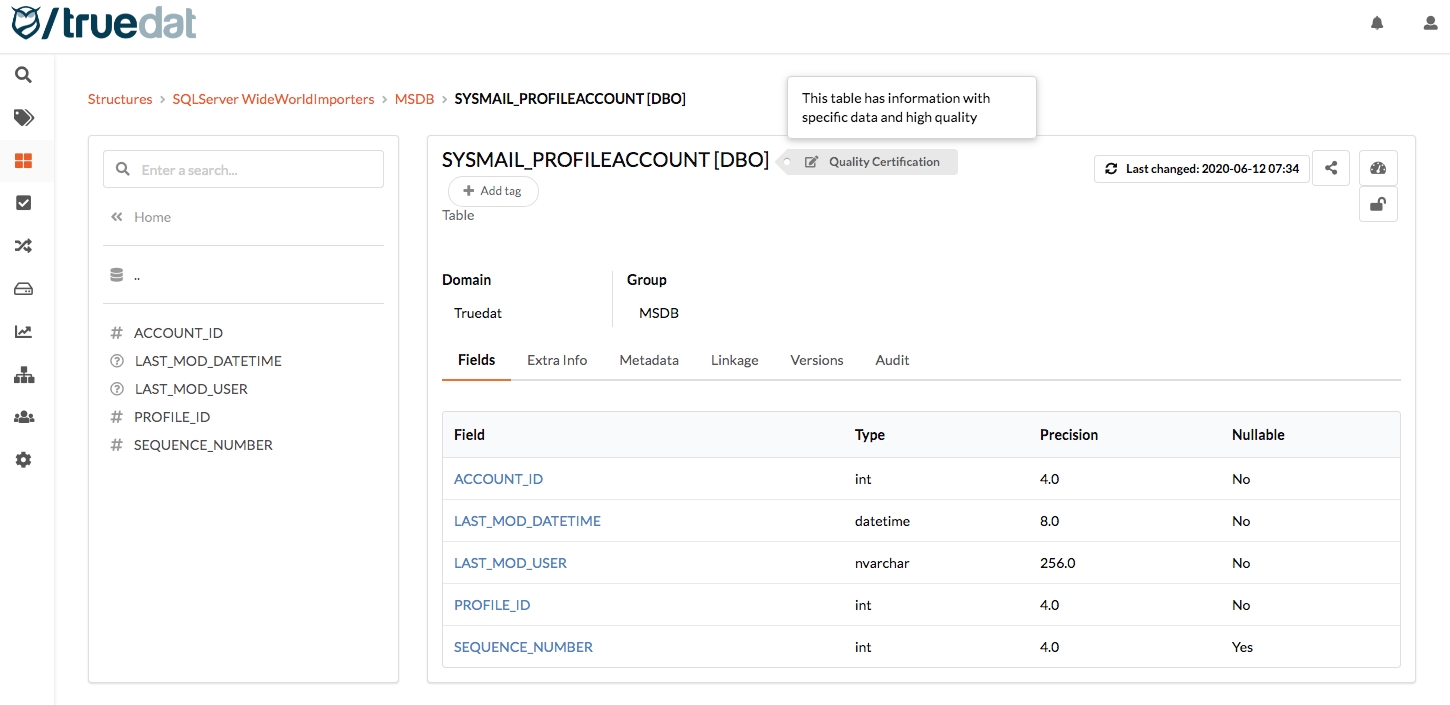Open the dashboard gauge icon button
The height and width of the screenshot is (705, 1450).
click(x=1378, y=168)
